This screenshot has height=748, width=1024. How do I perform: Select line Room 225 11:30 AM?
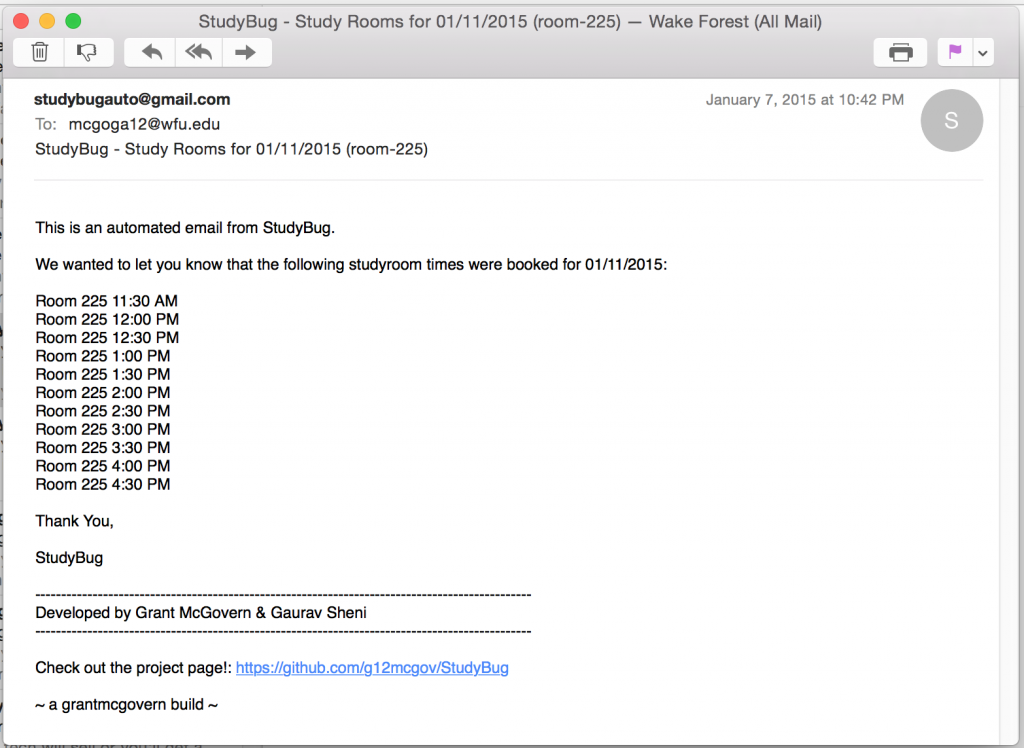coord(106,301)
